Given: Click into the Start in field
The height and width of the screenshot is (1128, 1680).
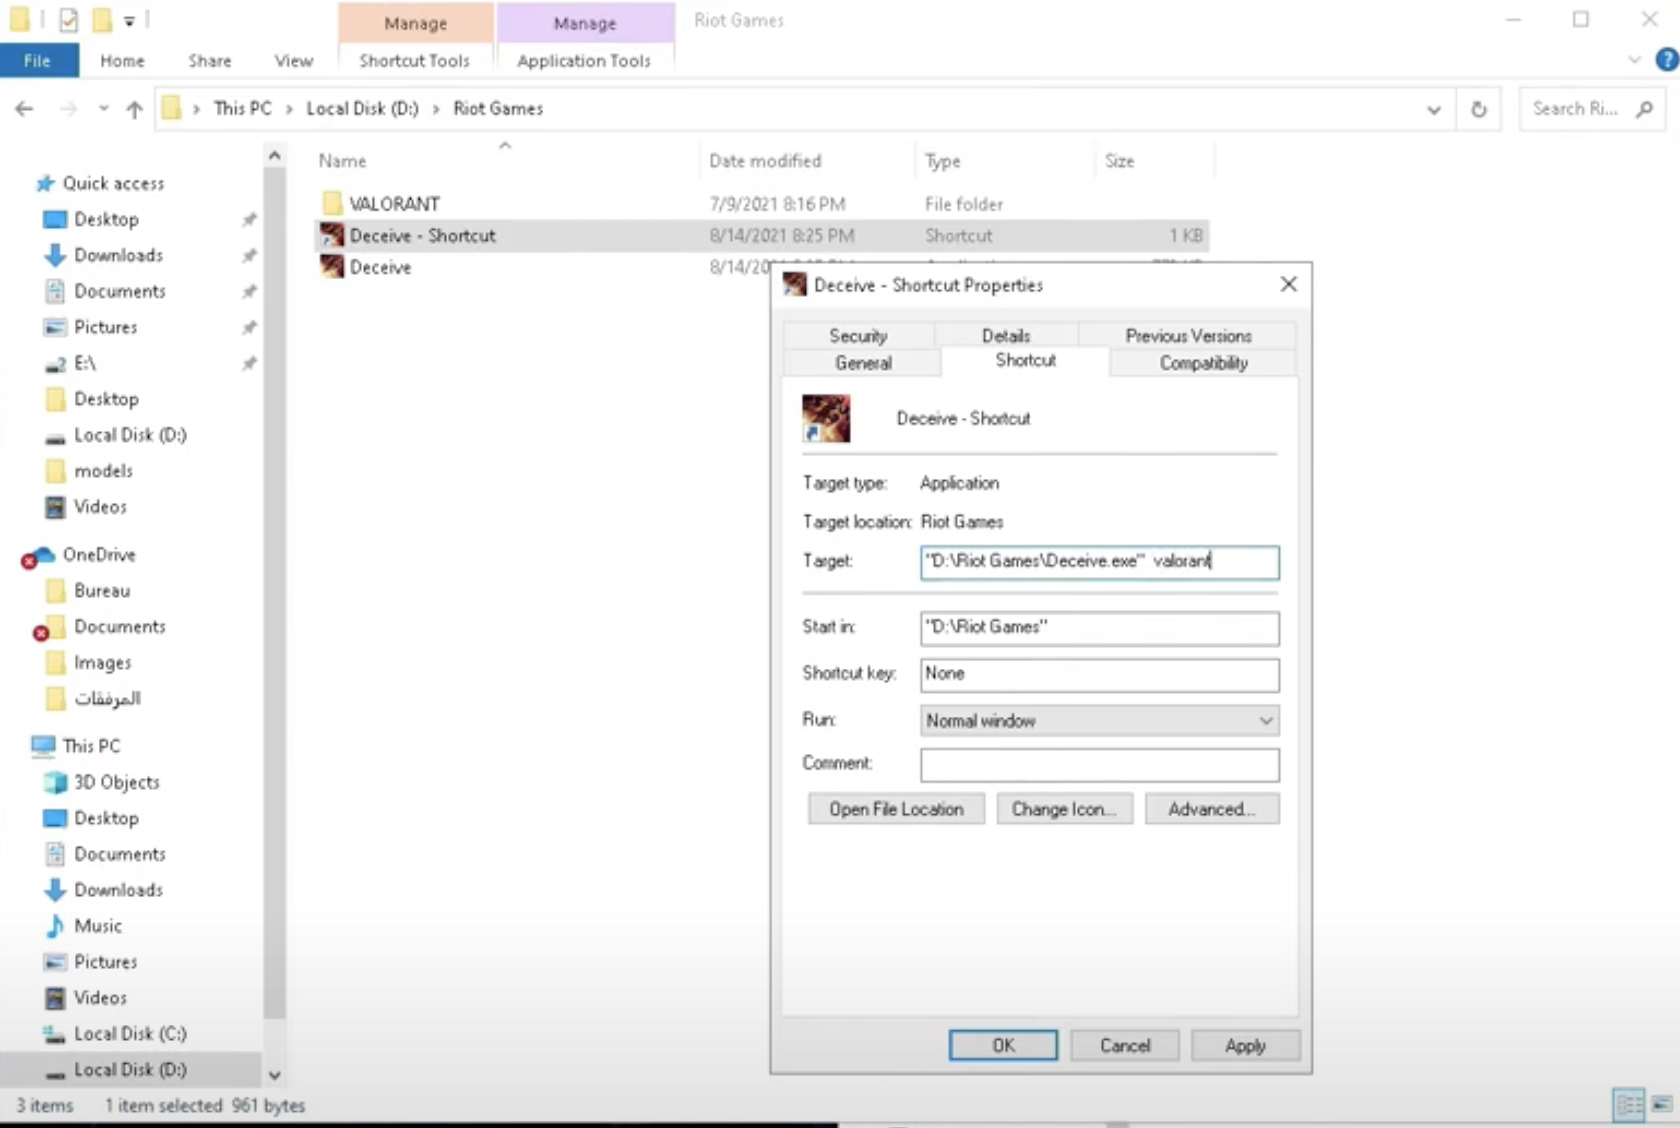Looking at the screenshot, I should click(x=1099, y=628).
